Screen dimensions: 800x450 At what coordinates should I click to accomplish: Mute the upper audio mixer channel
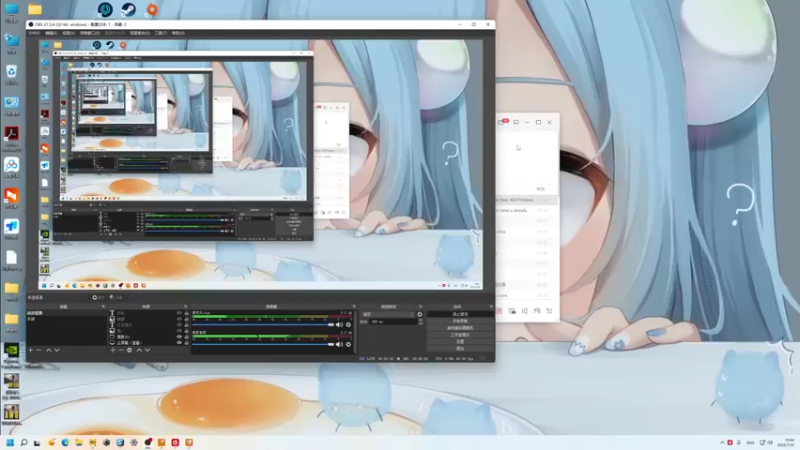pos(339,324)
